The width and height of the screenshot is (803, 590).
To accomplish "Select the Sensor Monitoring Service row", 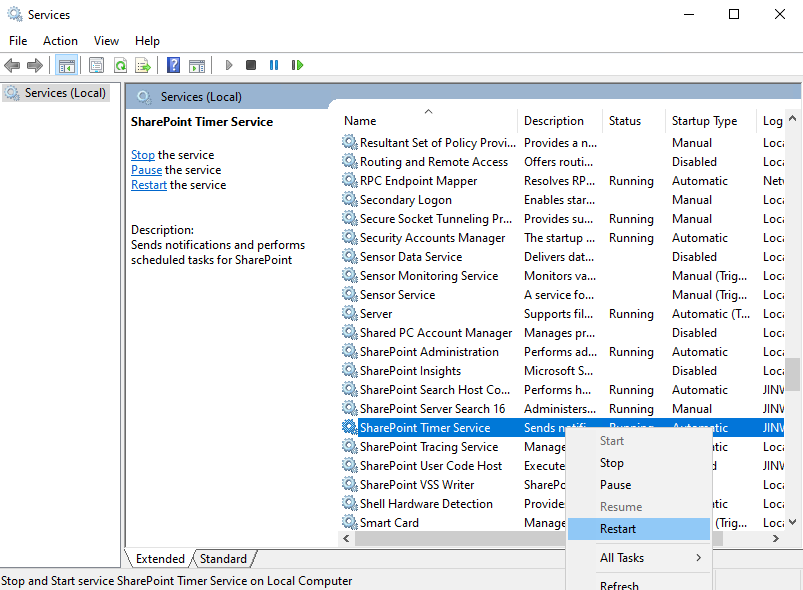I will click(x=562, y=275).
